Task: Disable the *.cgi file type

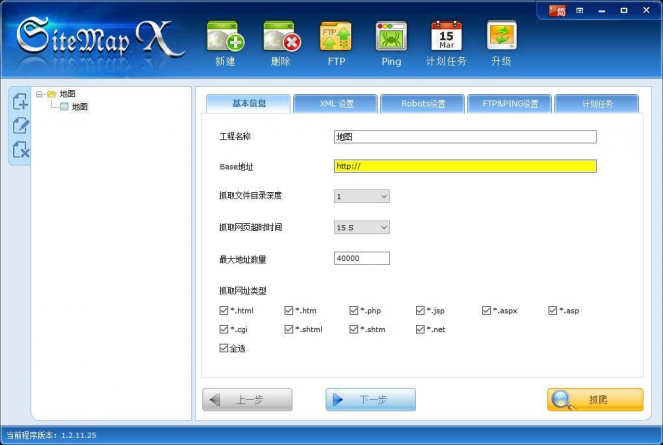Action: 224,329
